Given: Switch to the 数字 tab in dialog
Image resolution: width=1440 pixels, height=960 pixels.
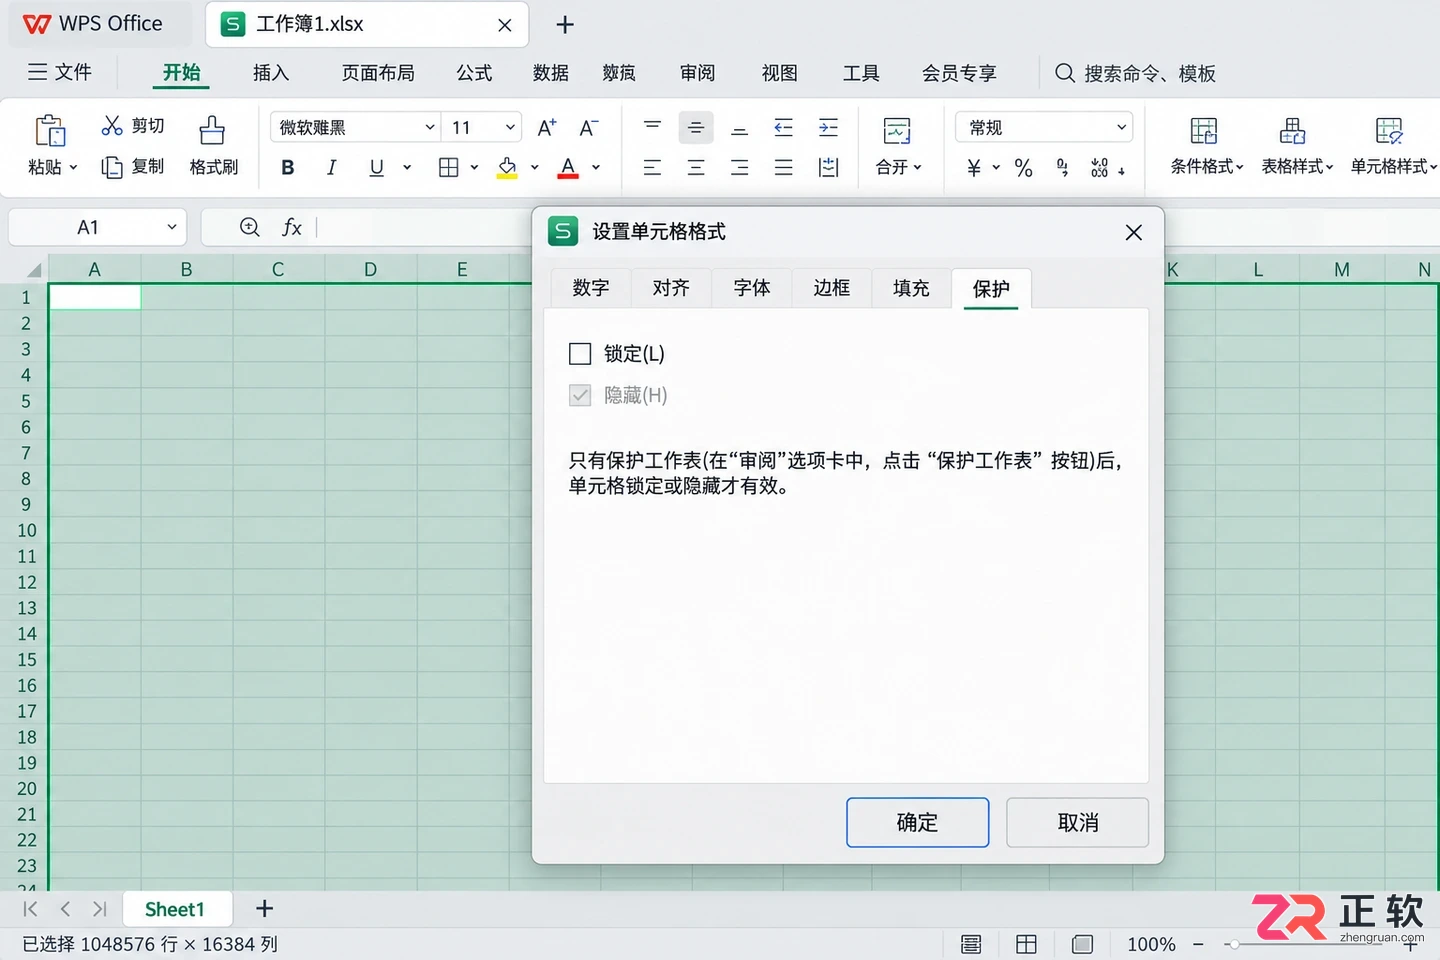Looking at the screenshot, I should [x=591, y=288].
